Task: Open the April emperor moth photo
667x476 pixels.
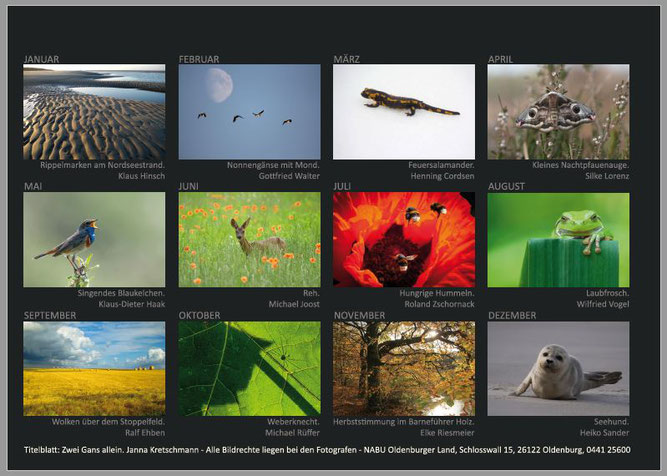Action: pyautogui.click(x=558, y=112)
